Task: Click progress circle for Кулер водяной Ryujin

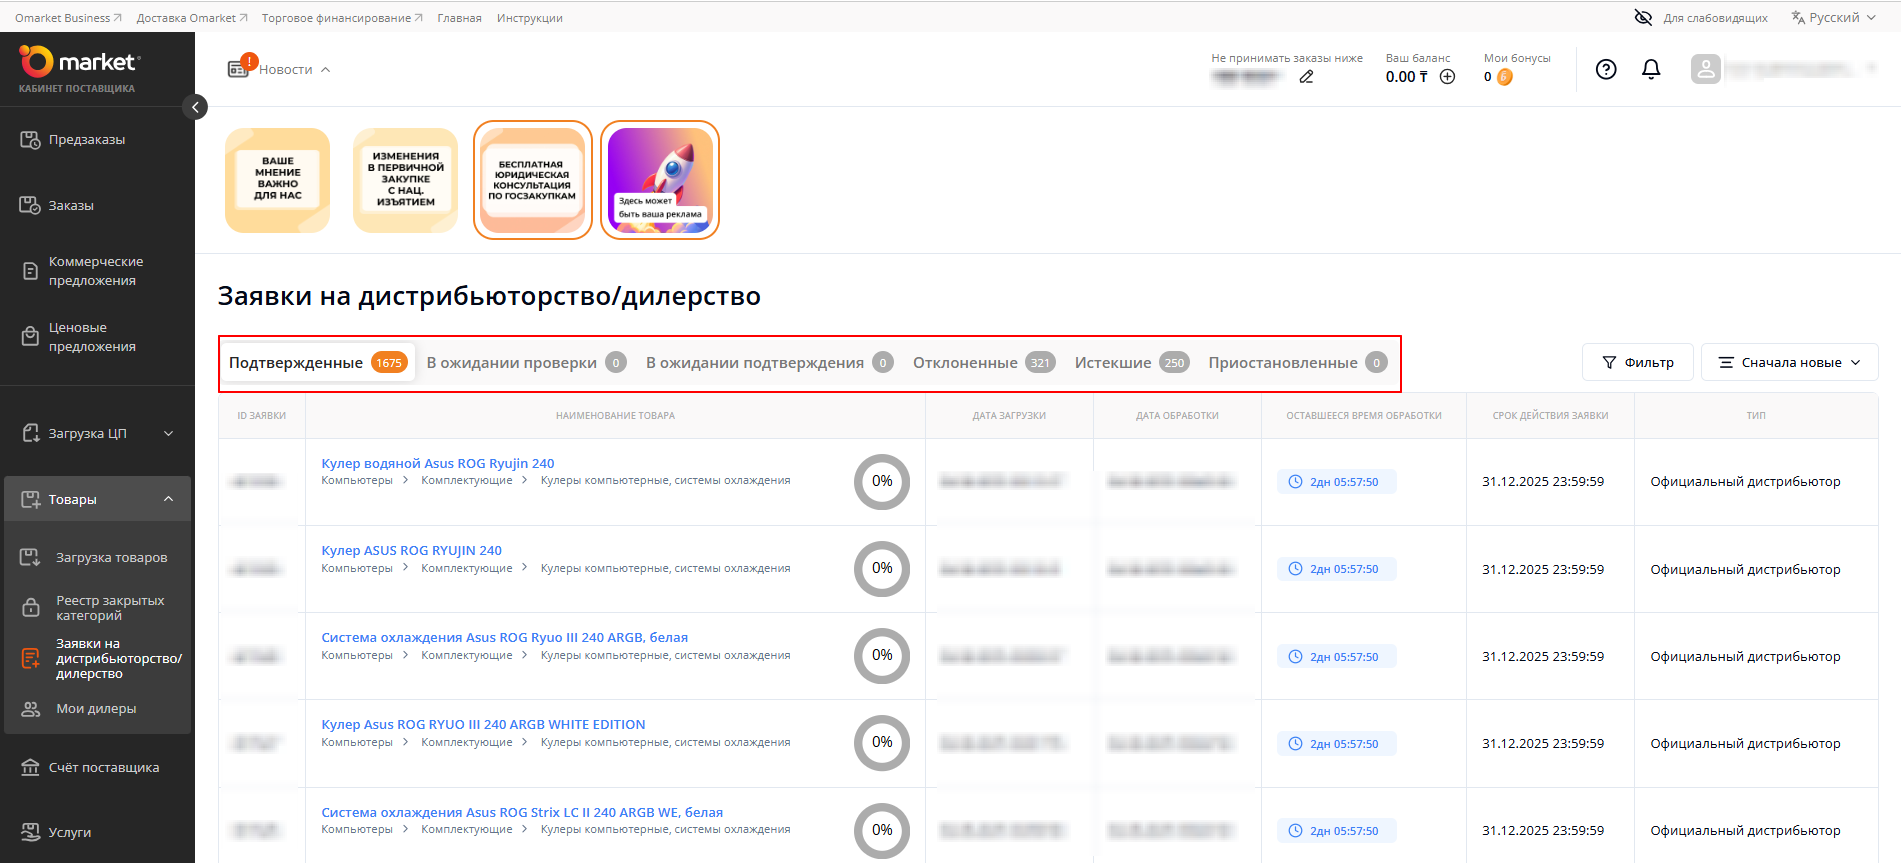Action: (882, 481)
